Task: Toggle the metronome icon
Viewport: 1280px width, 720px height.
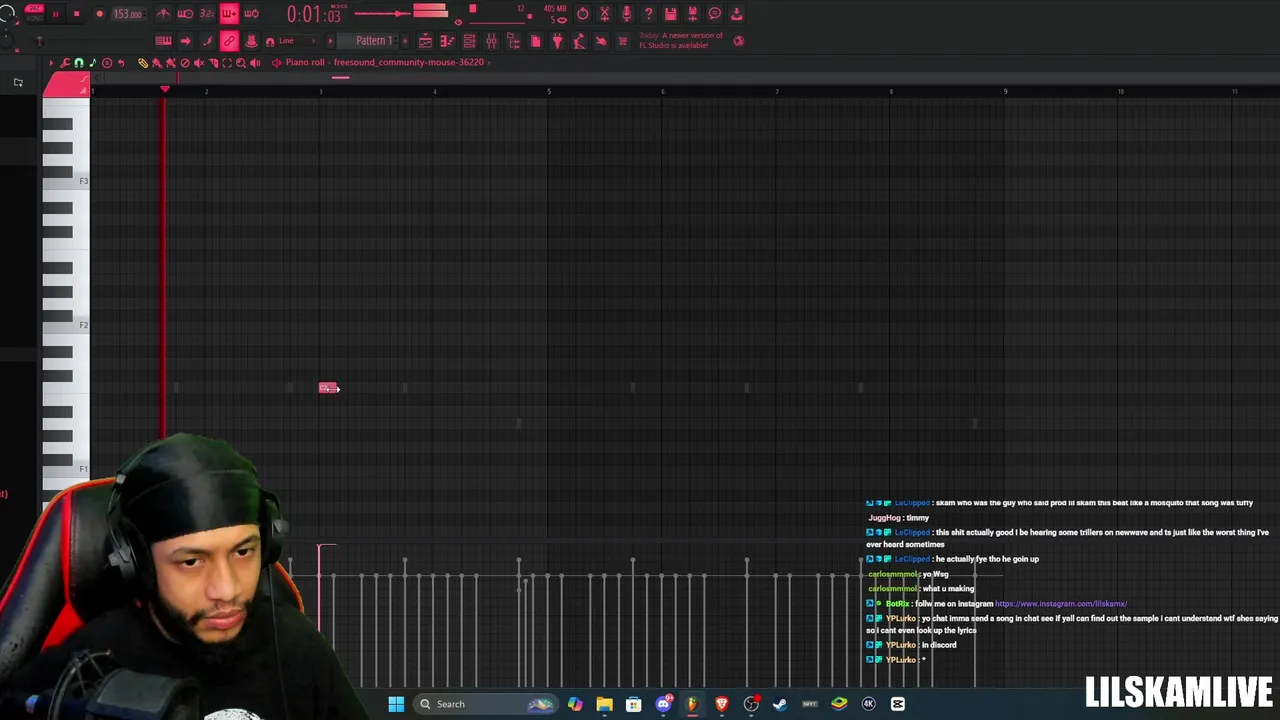Action: point(163,14)
